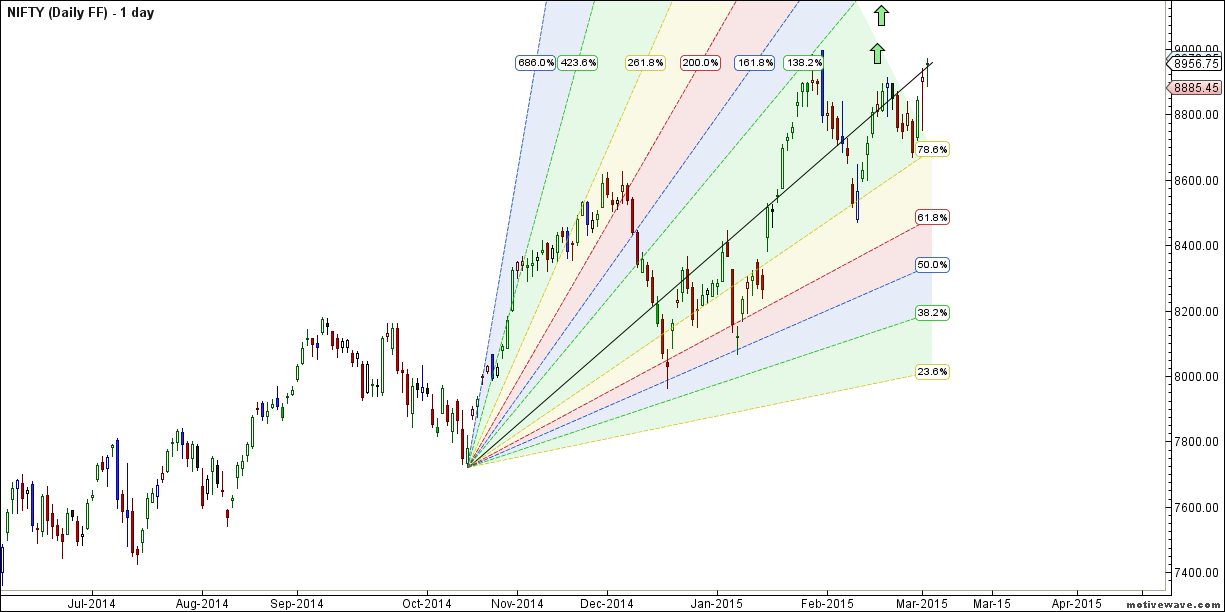Select the 8956.75 price marker on the axis

1195,62
